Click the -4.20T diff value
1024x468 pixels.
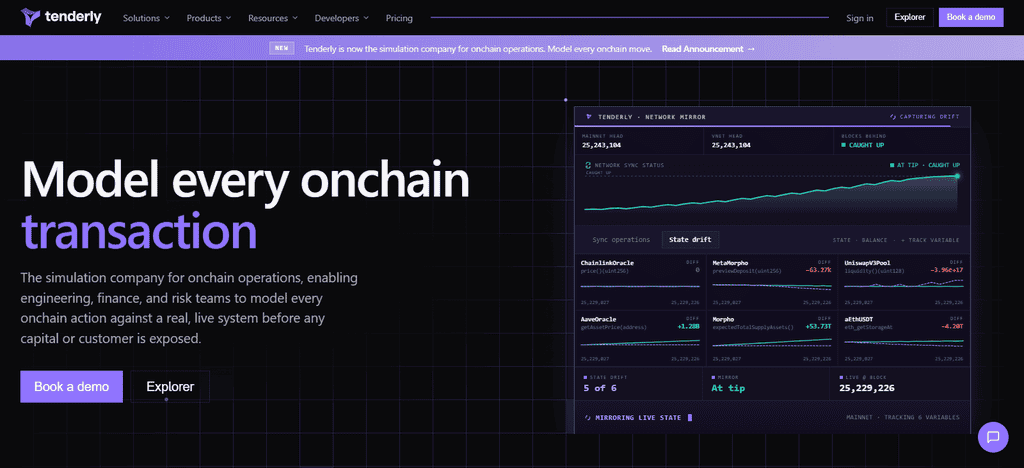pos(952,326)
